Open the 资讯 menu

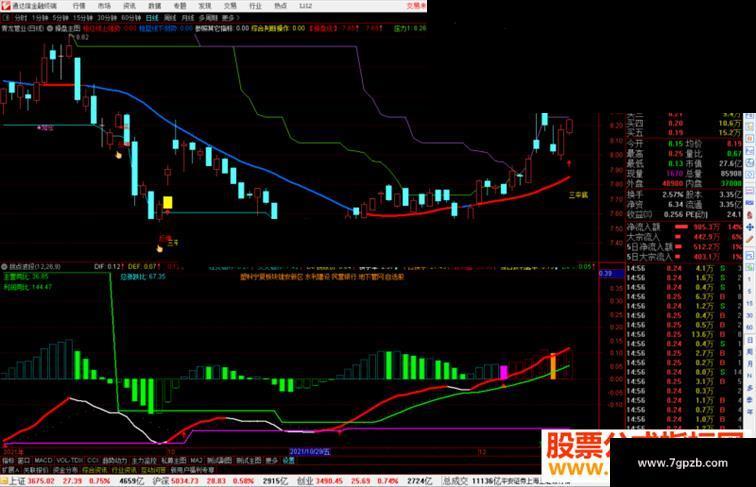(129, 6)
